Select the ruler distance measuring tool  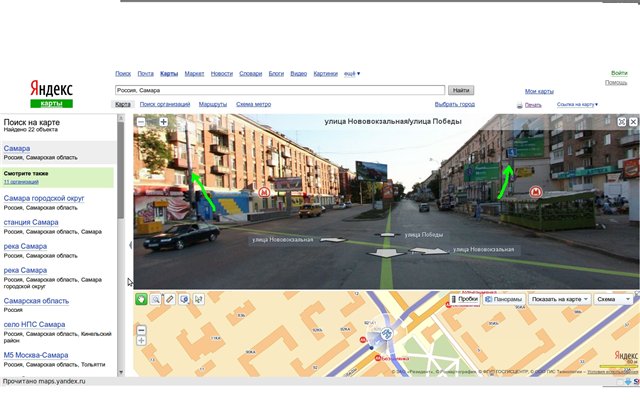(170, 299)
